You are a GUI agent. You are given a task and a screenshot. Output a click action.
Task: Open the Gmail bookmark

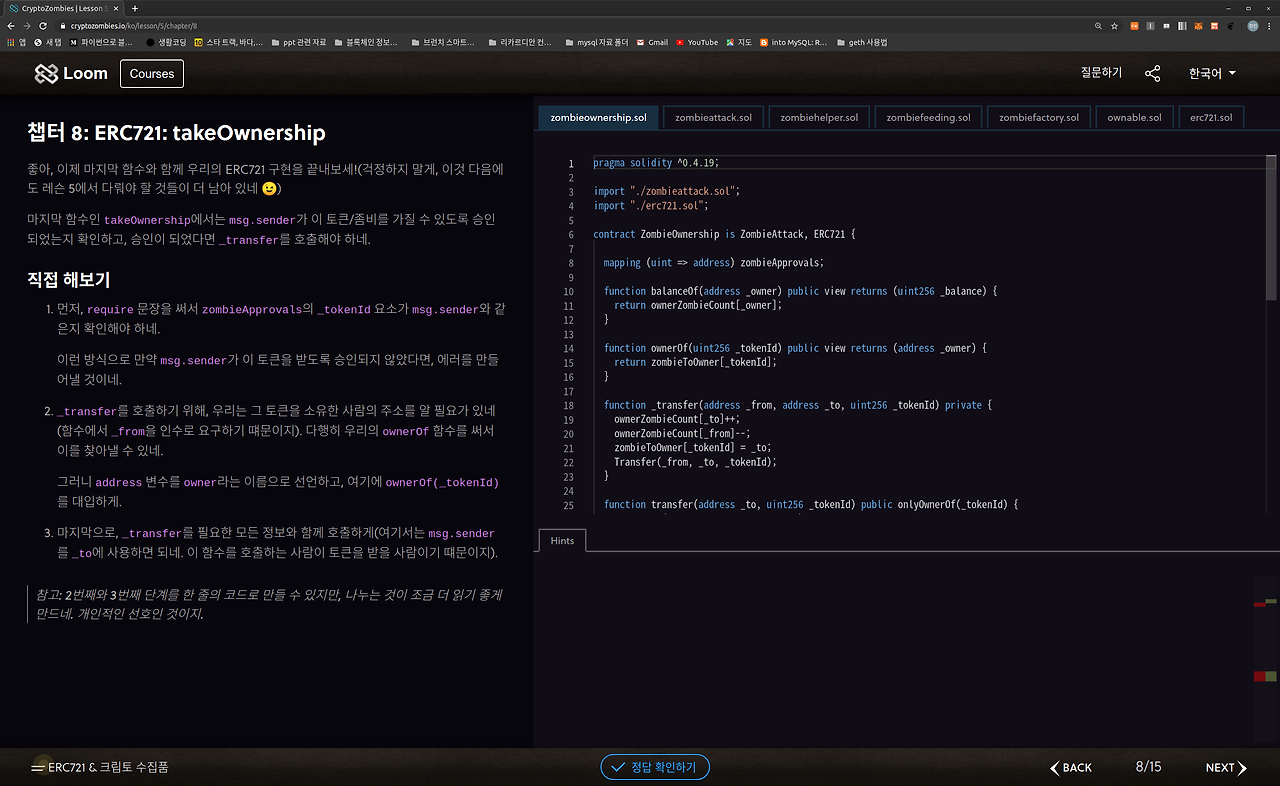pos(652,42)
